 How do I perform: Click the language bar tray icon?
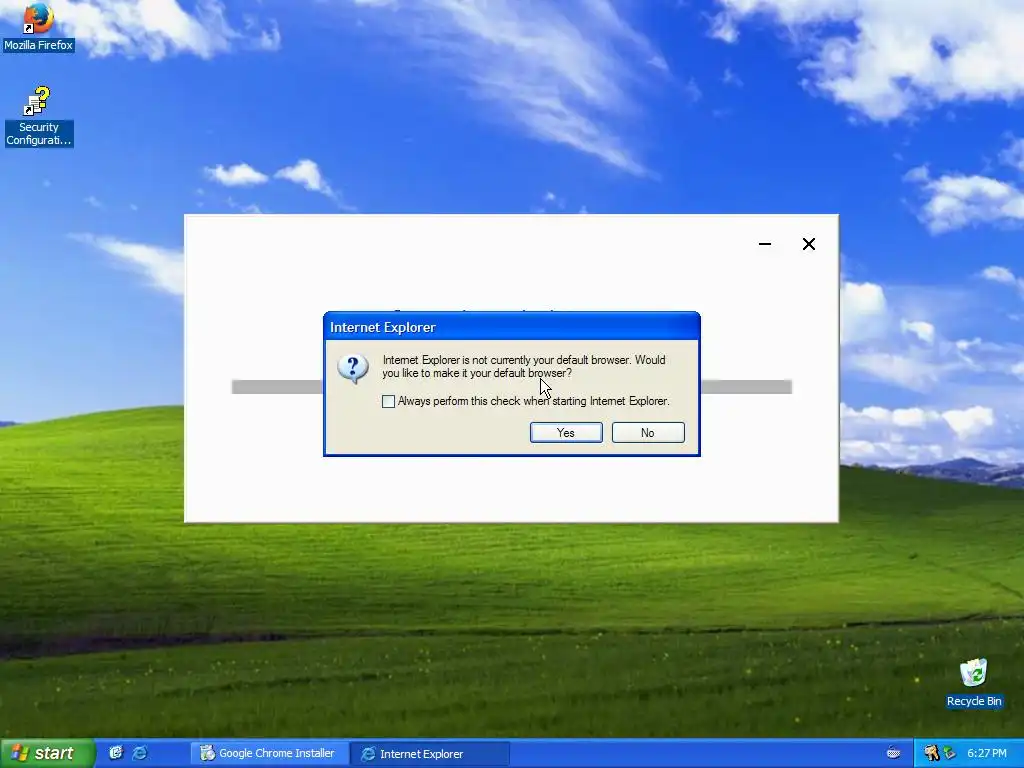(x=893, y=753)
